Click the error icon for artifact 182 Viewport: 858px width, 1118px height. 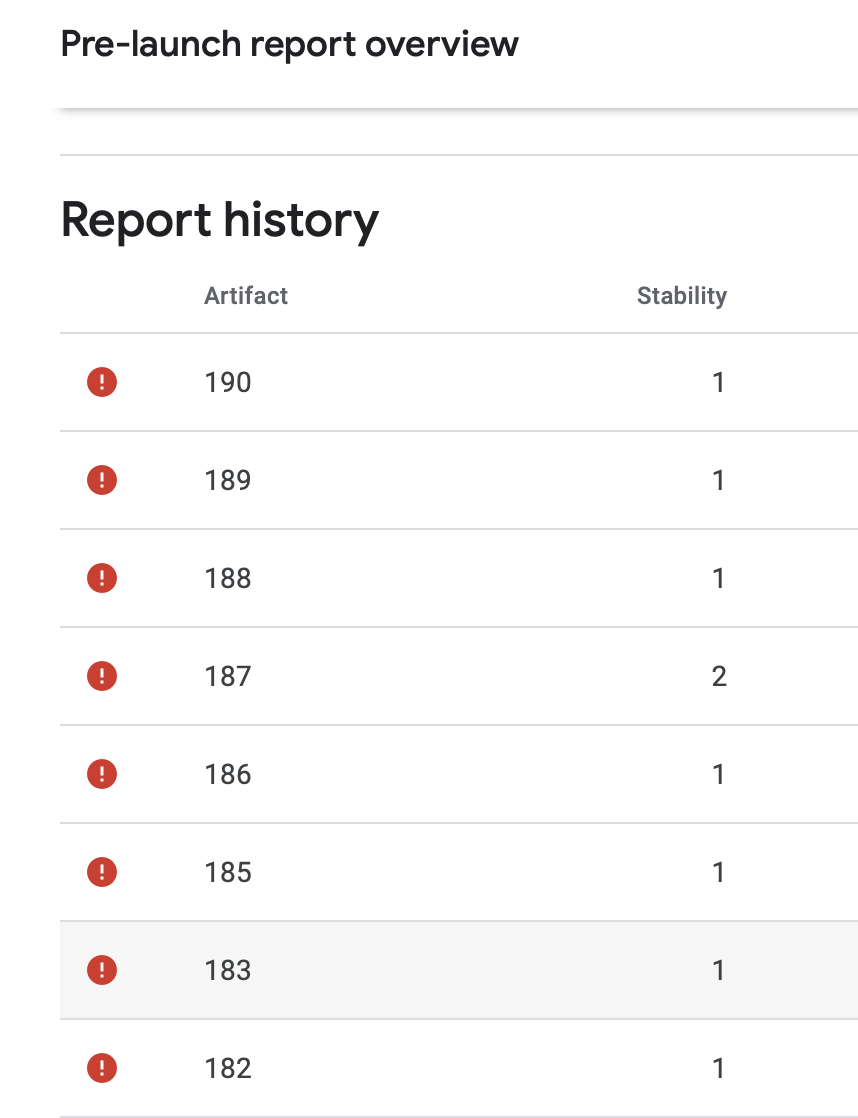coord(101,1068)
